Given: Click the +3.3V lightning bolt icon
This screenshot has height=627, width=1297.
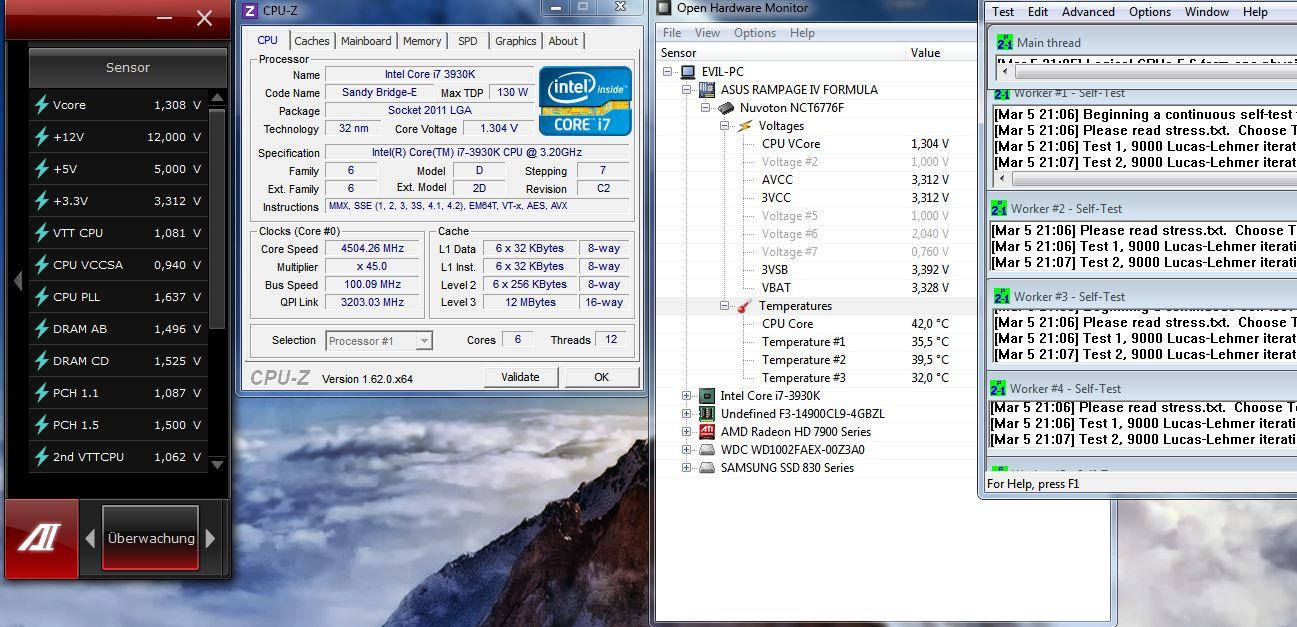Looking at the screenshot, I should coord(42,201).
